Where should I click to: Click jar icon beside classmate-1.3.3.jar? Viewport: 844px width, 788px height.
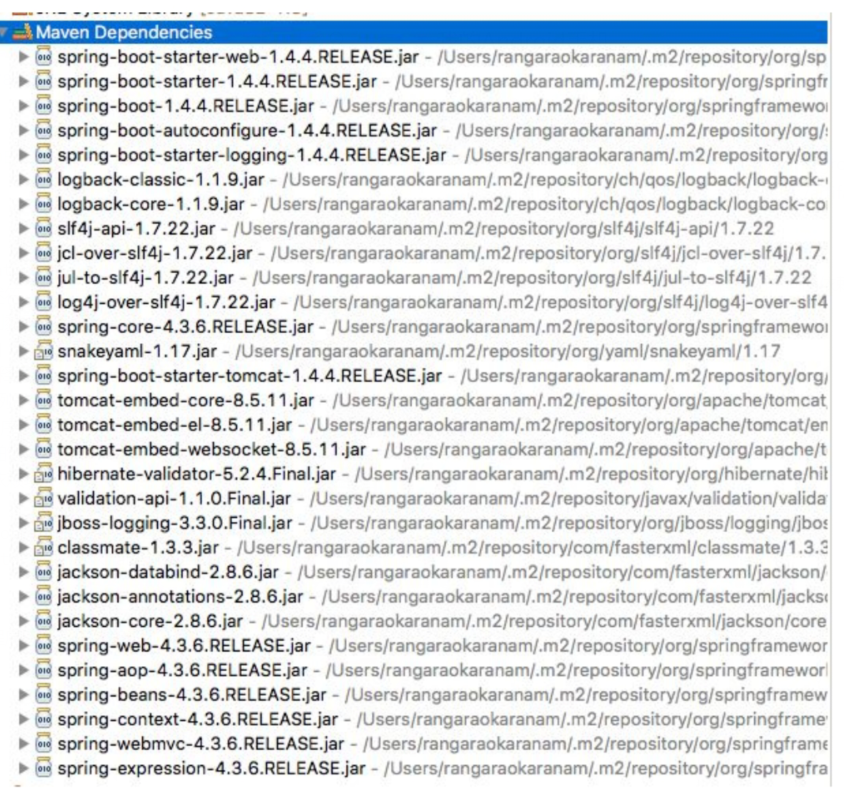pos(43,547)
